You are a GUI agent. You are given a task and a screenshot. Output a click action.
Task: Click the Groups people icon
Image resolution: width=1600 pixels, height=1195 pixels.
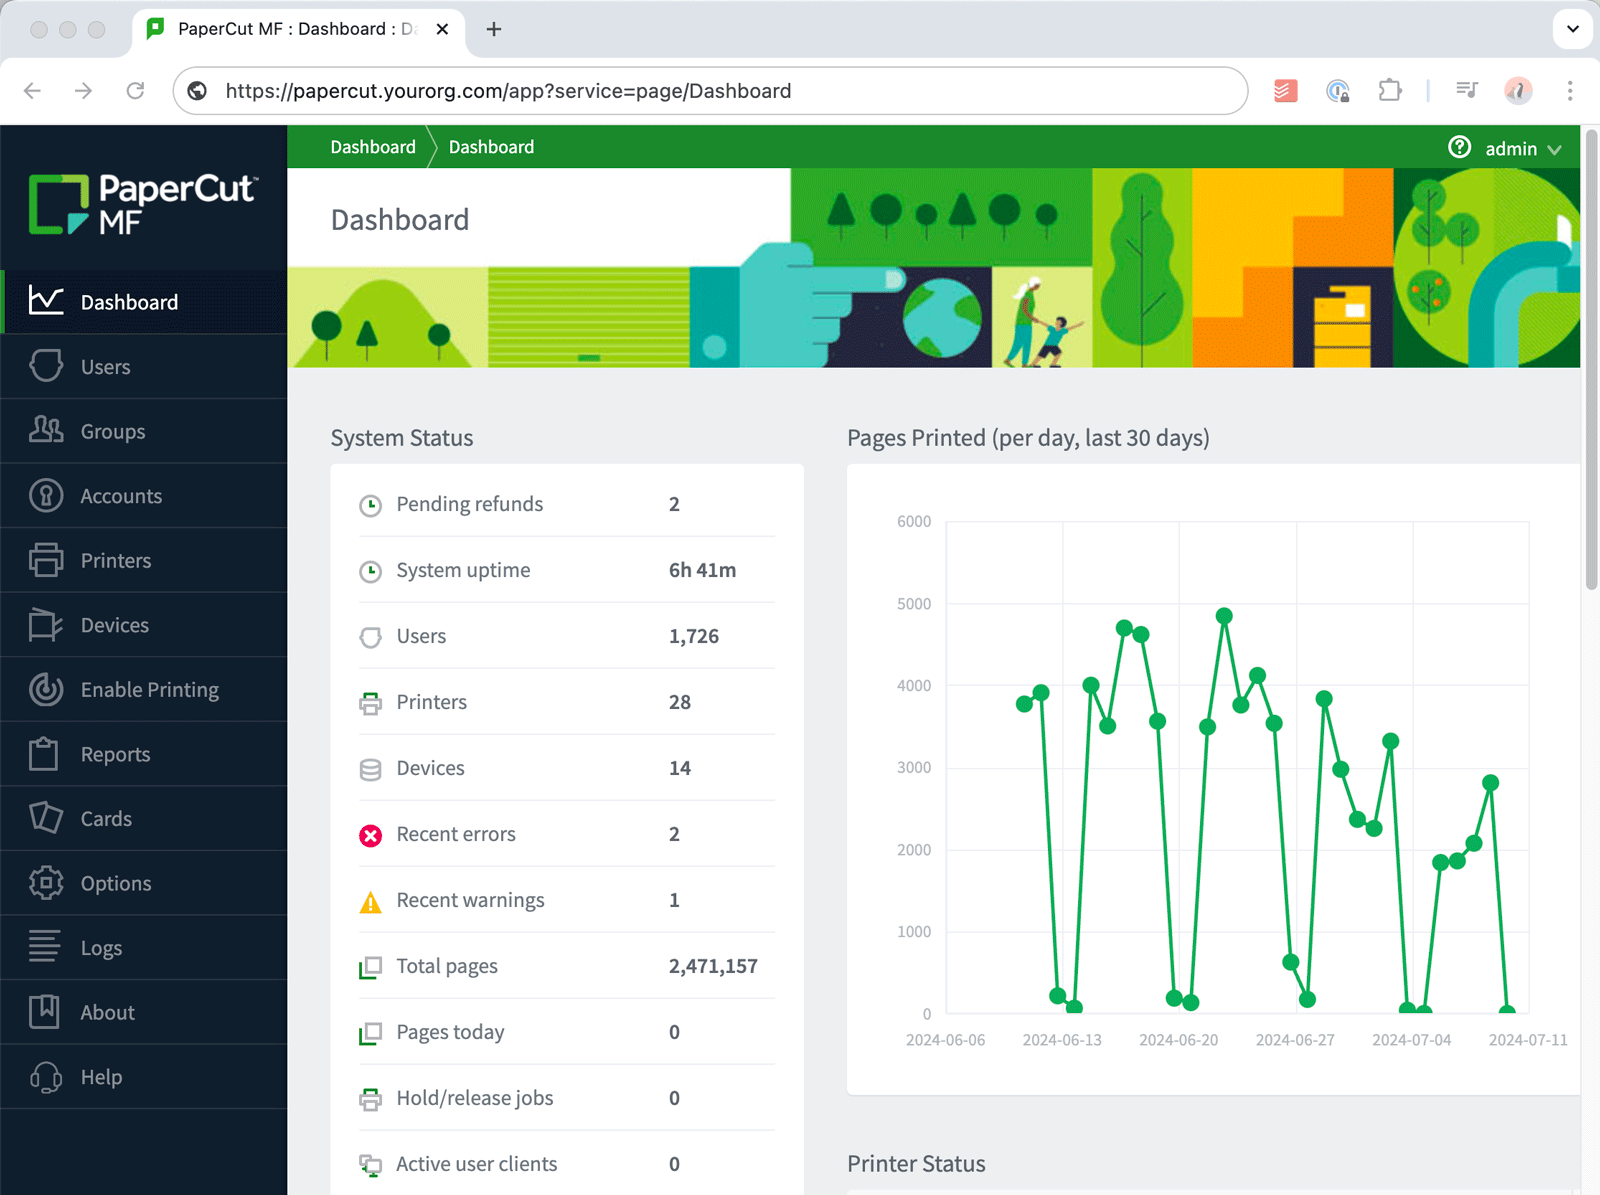coord(46,430)
